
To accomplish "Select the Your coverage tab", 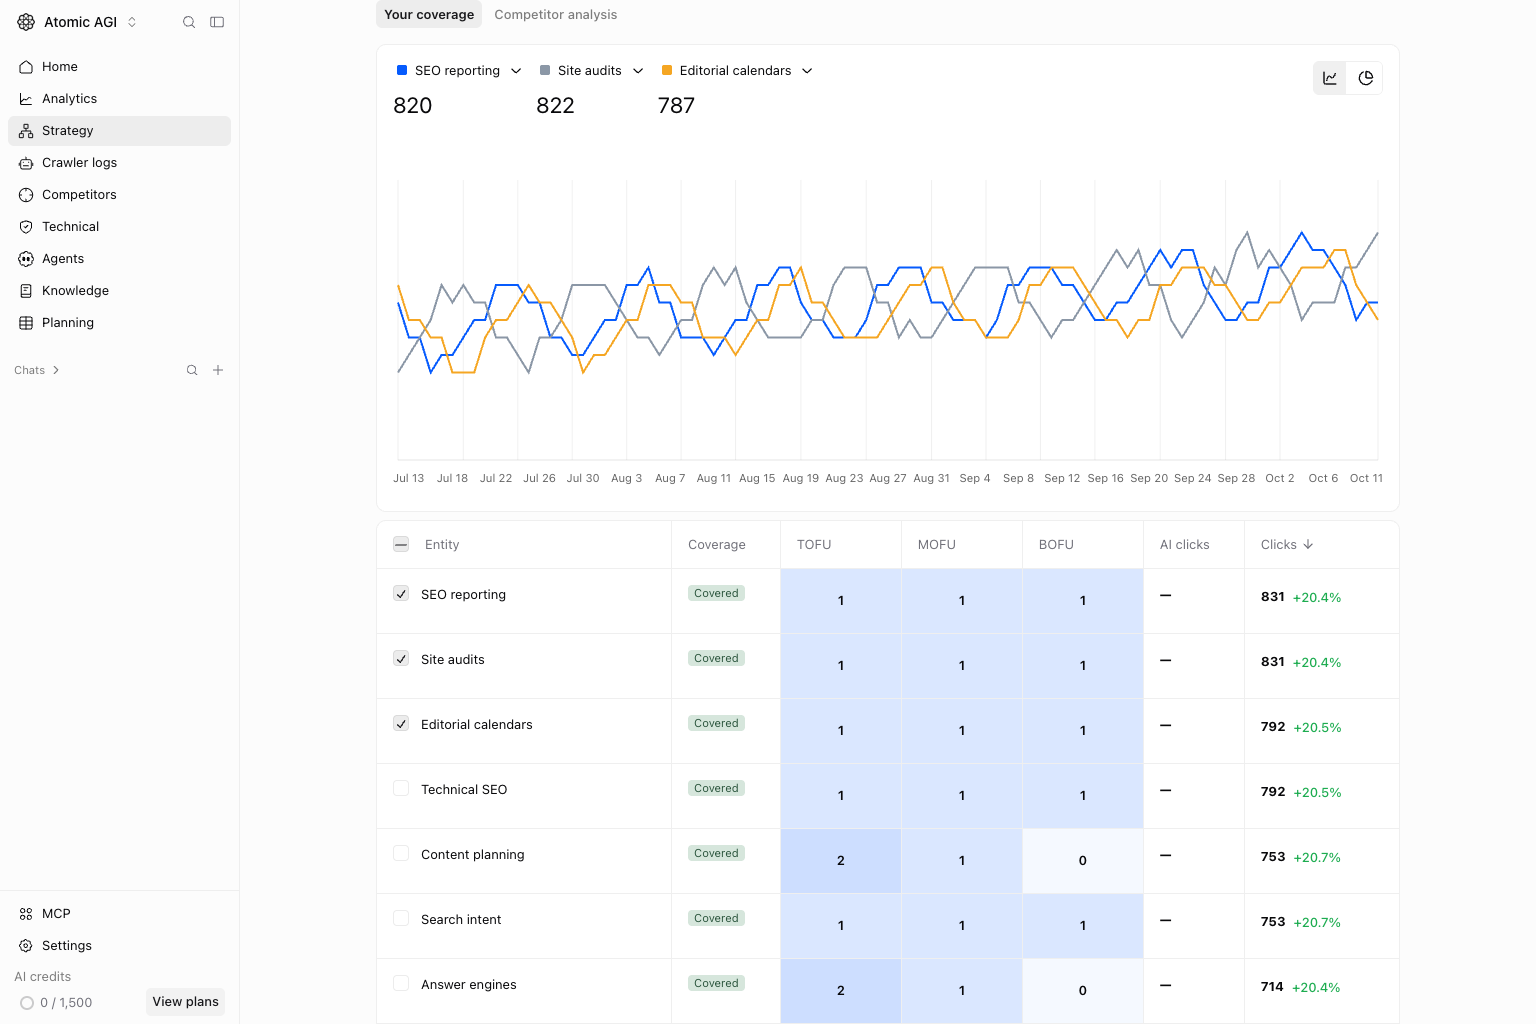I will (x=429, y=15).
